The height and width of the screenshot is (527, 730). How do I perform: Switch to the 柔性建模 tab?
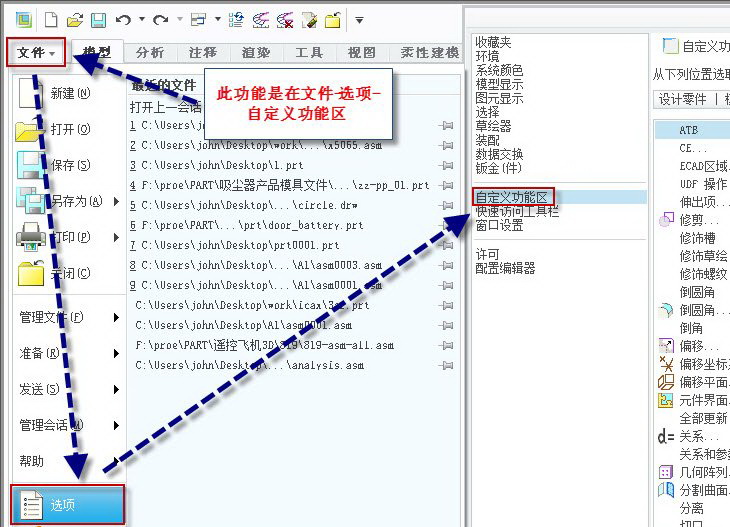tap(429, 53)
